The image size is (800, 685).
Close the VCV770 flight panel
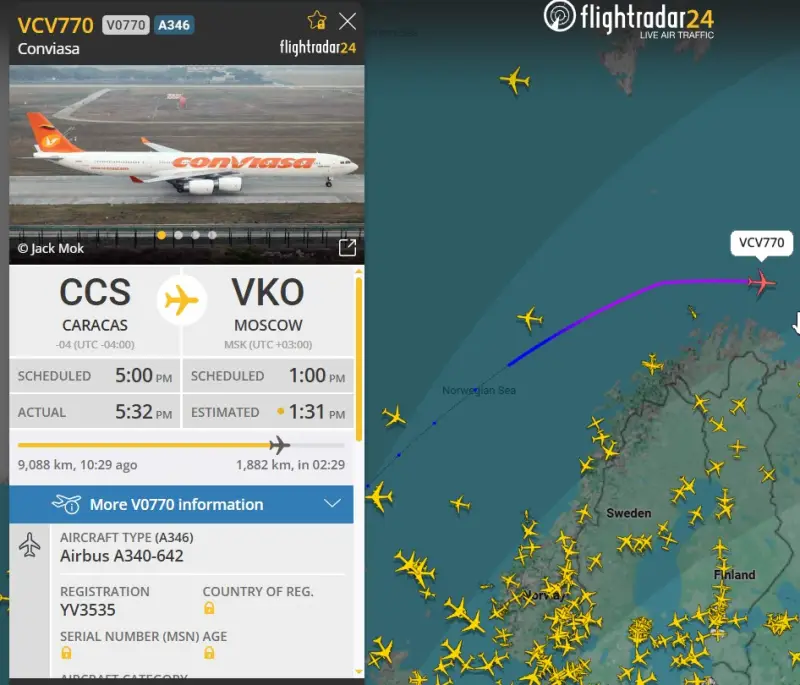(x=347, y=21)
